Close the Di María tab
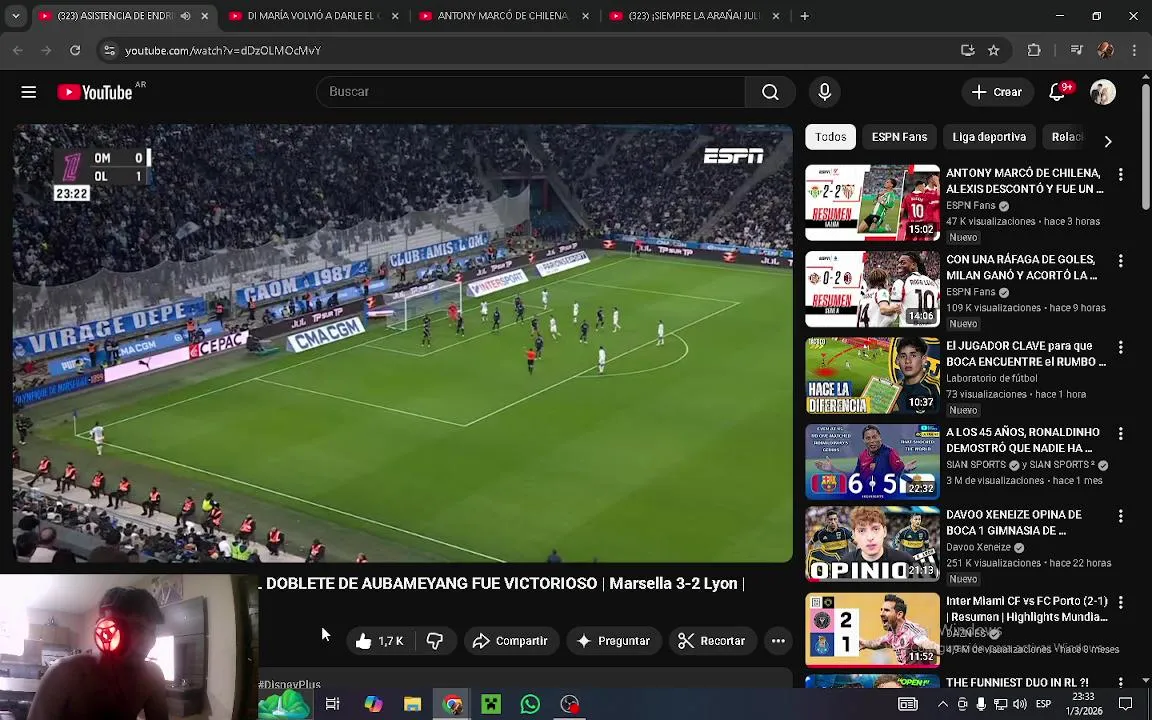Screen dimensions: 1152x720 coord(395,16)
